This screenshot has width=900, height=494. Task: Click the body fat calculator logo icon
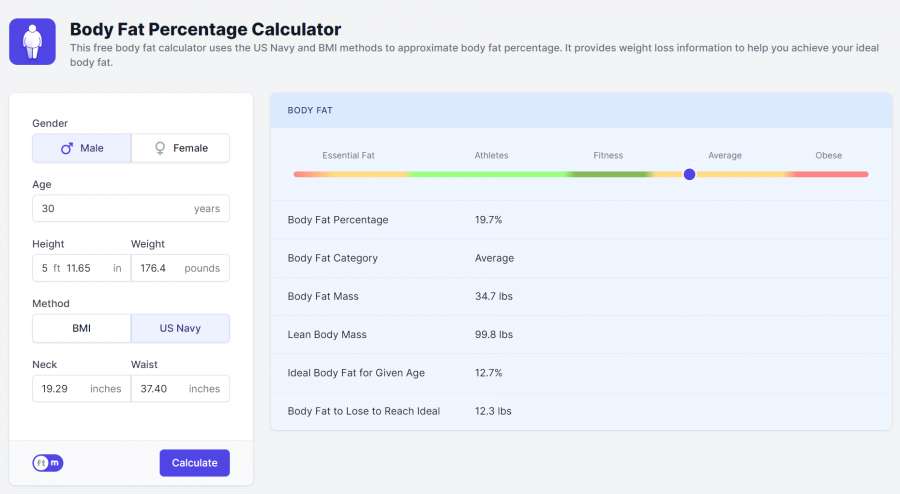[x=32, y=42]
